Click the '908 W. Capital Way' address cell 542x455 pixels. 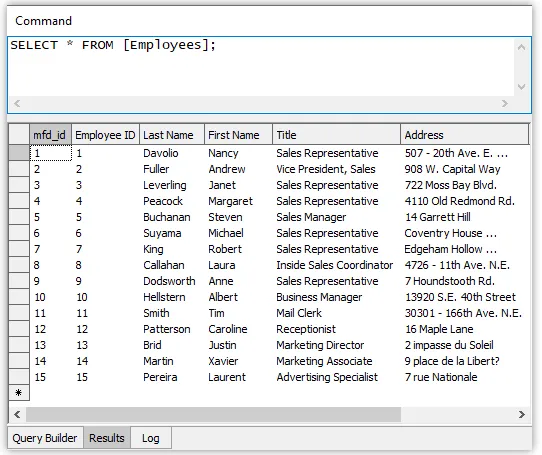[x=465, y=169]
